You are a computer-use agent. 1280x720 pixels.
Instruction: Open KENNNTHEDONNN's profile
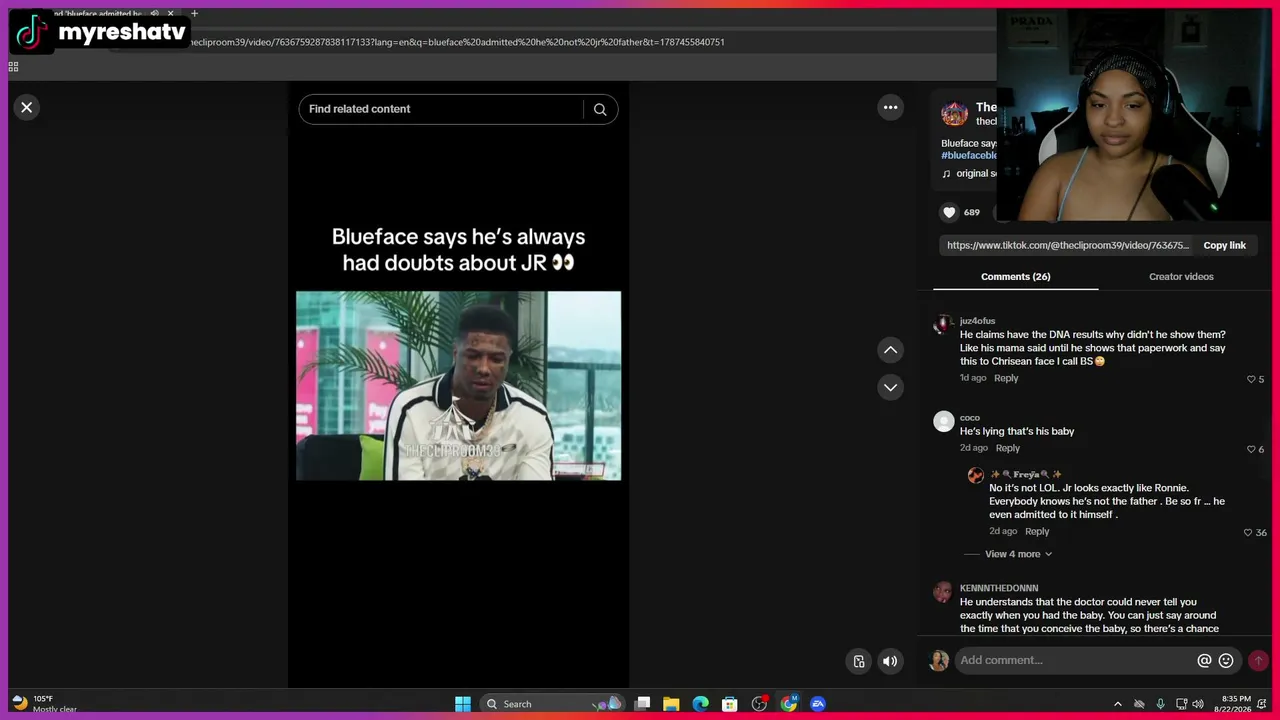coord(999,588)
